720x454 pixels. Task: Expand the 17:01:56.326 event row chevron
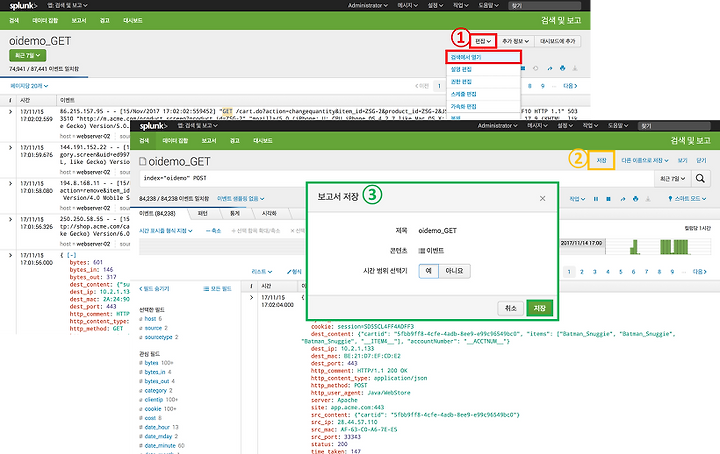(x=11, y=219)
